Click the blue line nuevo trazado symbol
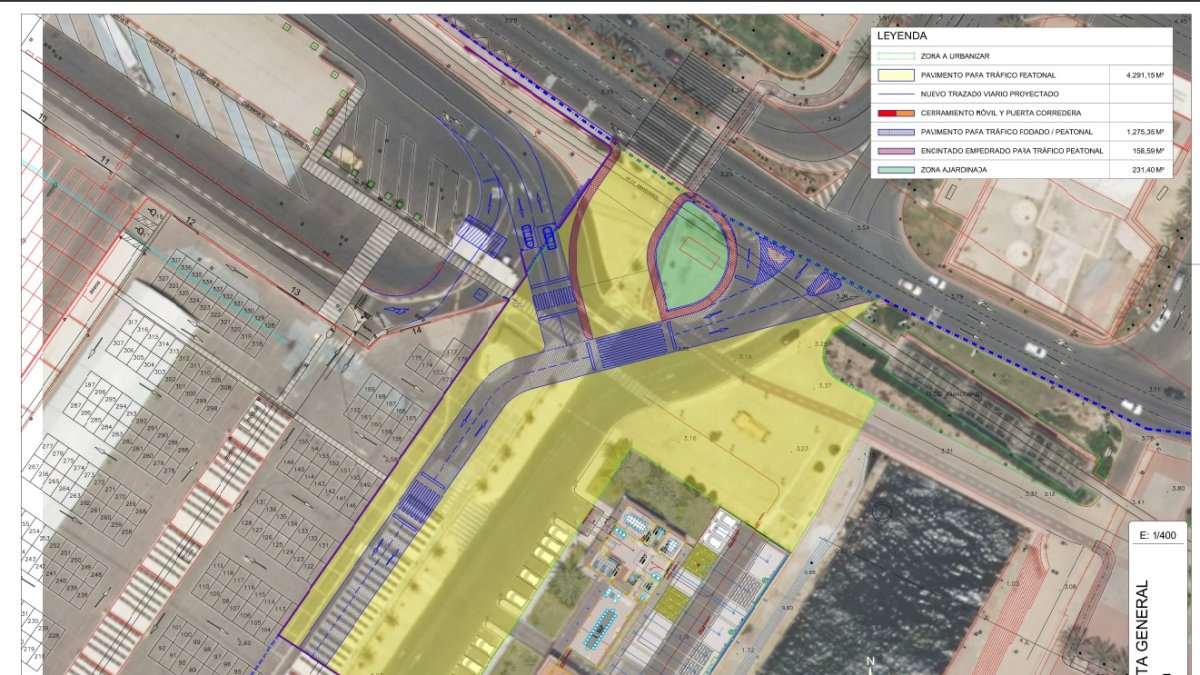1200x675 pixels. (x=894, y=93)
